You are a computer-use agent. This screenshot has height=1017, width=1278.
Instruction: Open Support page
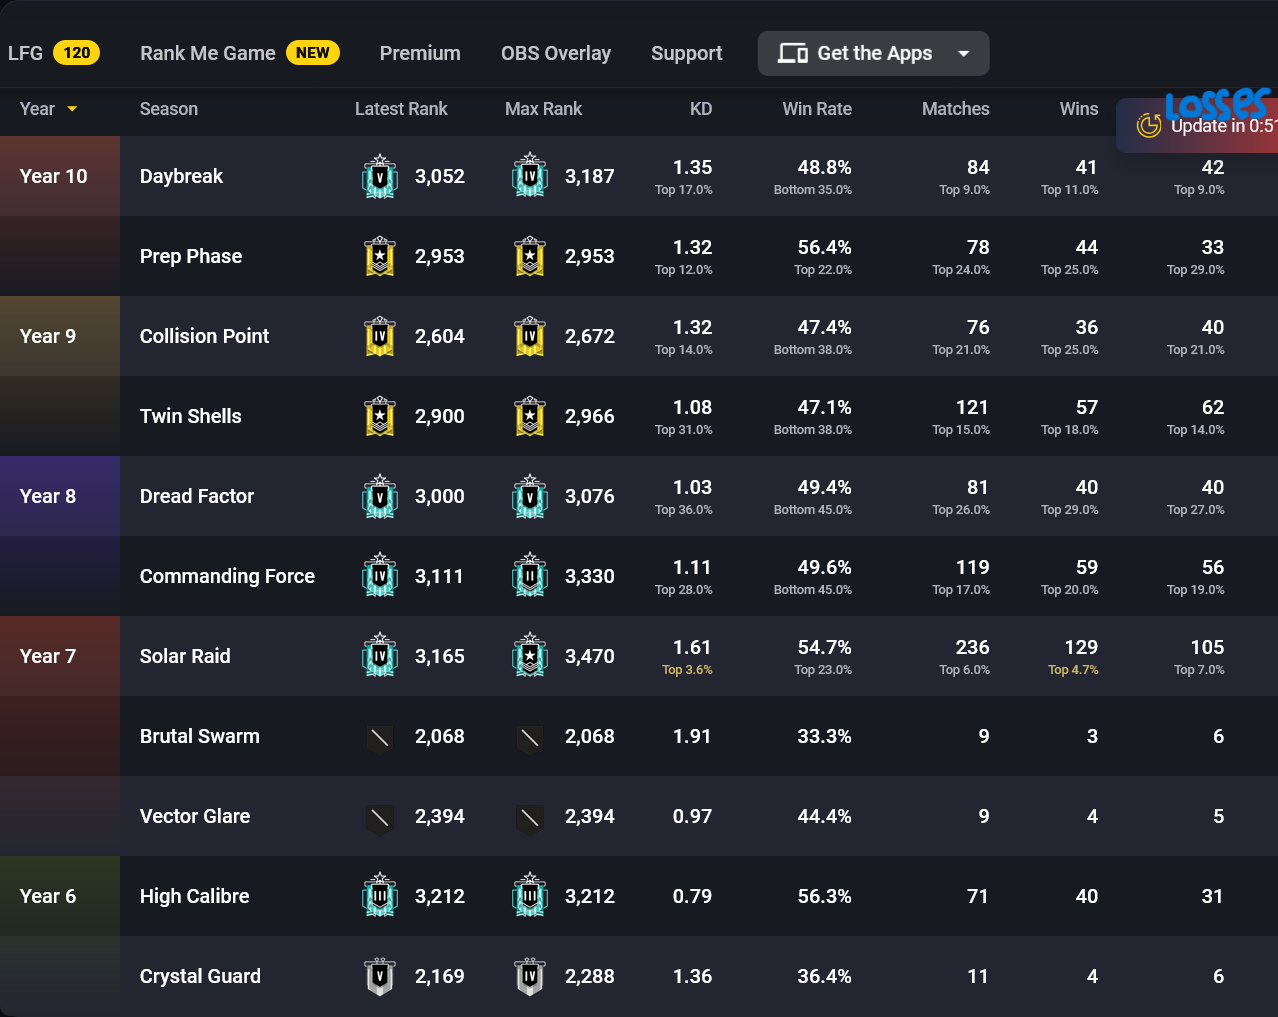(686, 53)
